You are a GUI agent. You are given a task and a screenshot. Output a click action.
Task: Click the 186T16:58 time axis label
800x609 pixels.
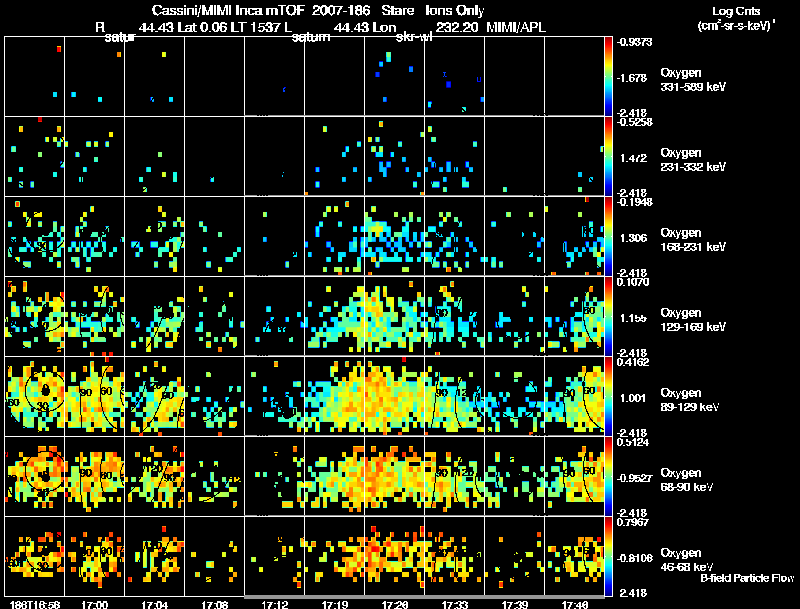35,604
